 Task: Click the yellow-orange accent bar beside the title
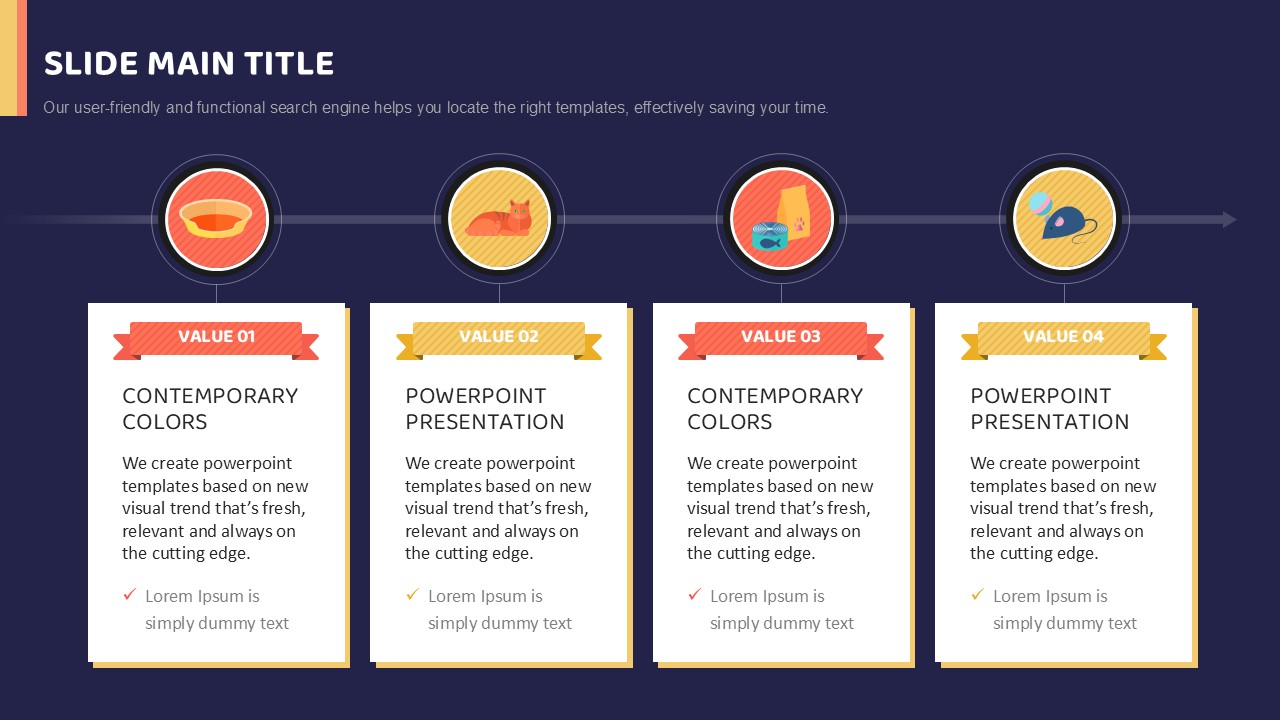point(13,58)
